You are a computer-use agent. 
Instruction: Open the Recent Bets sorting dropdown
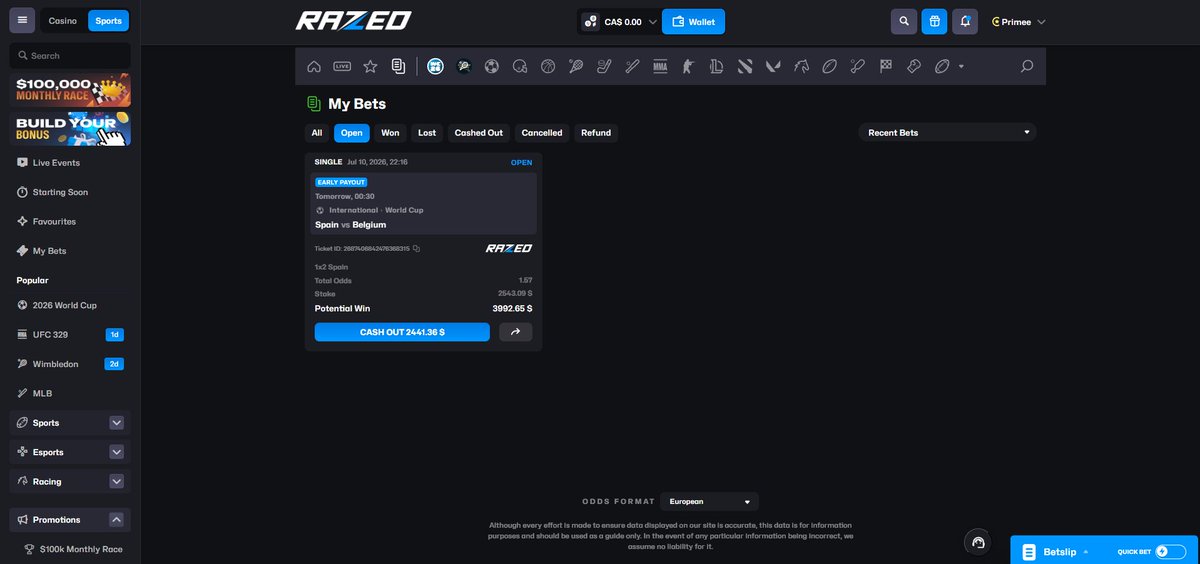pyautogui.click(x=947, y=132)
